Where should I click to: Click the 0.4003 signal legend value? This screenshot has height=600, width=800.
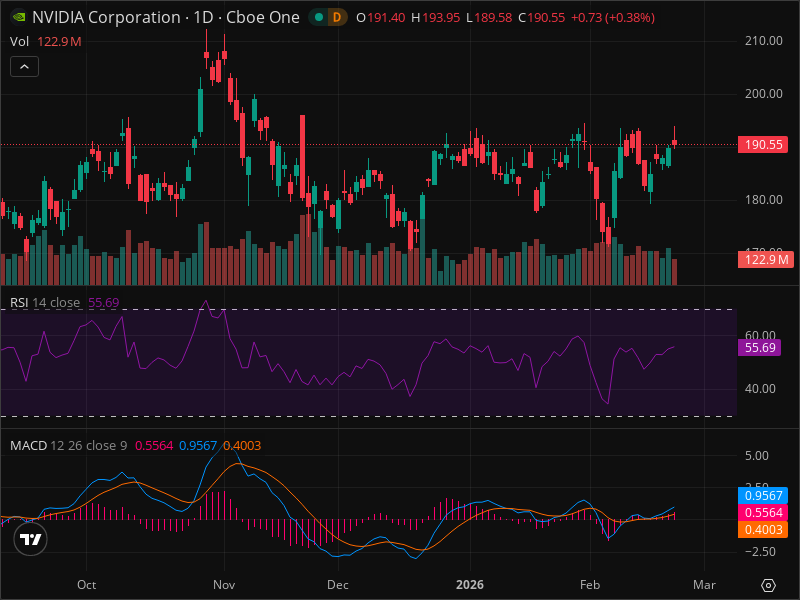242,445
